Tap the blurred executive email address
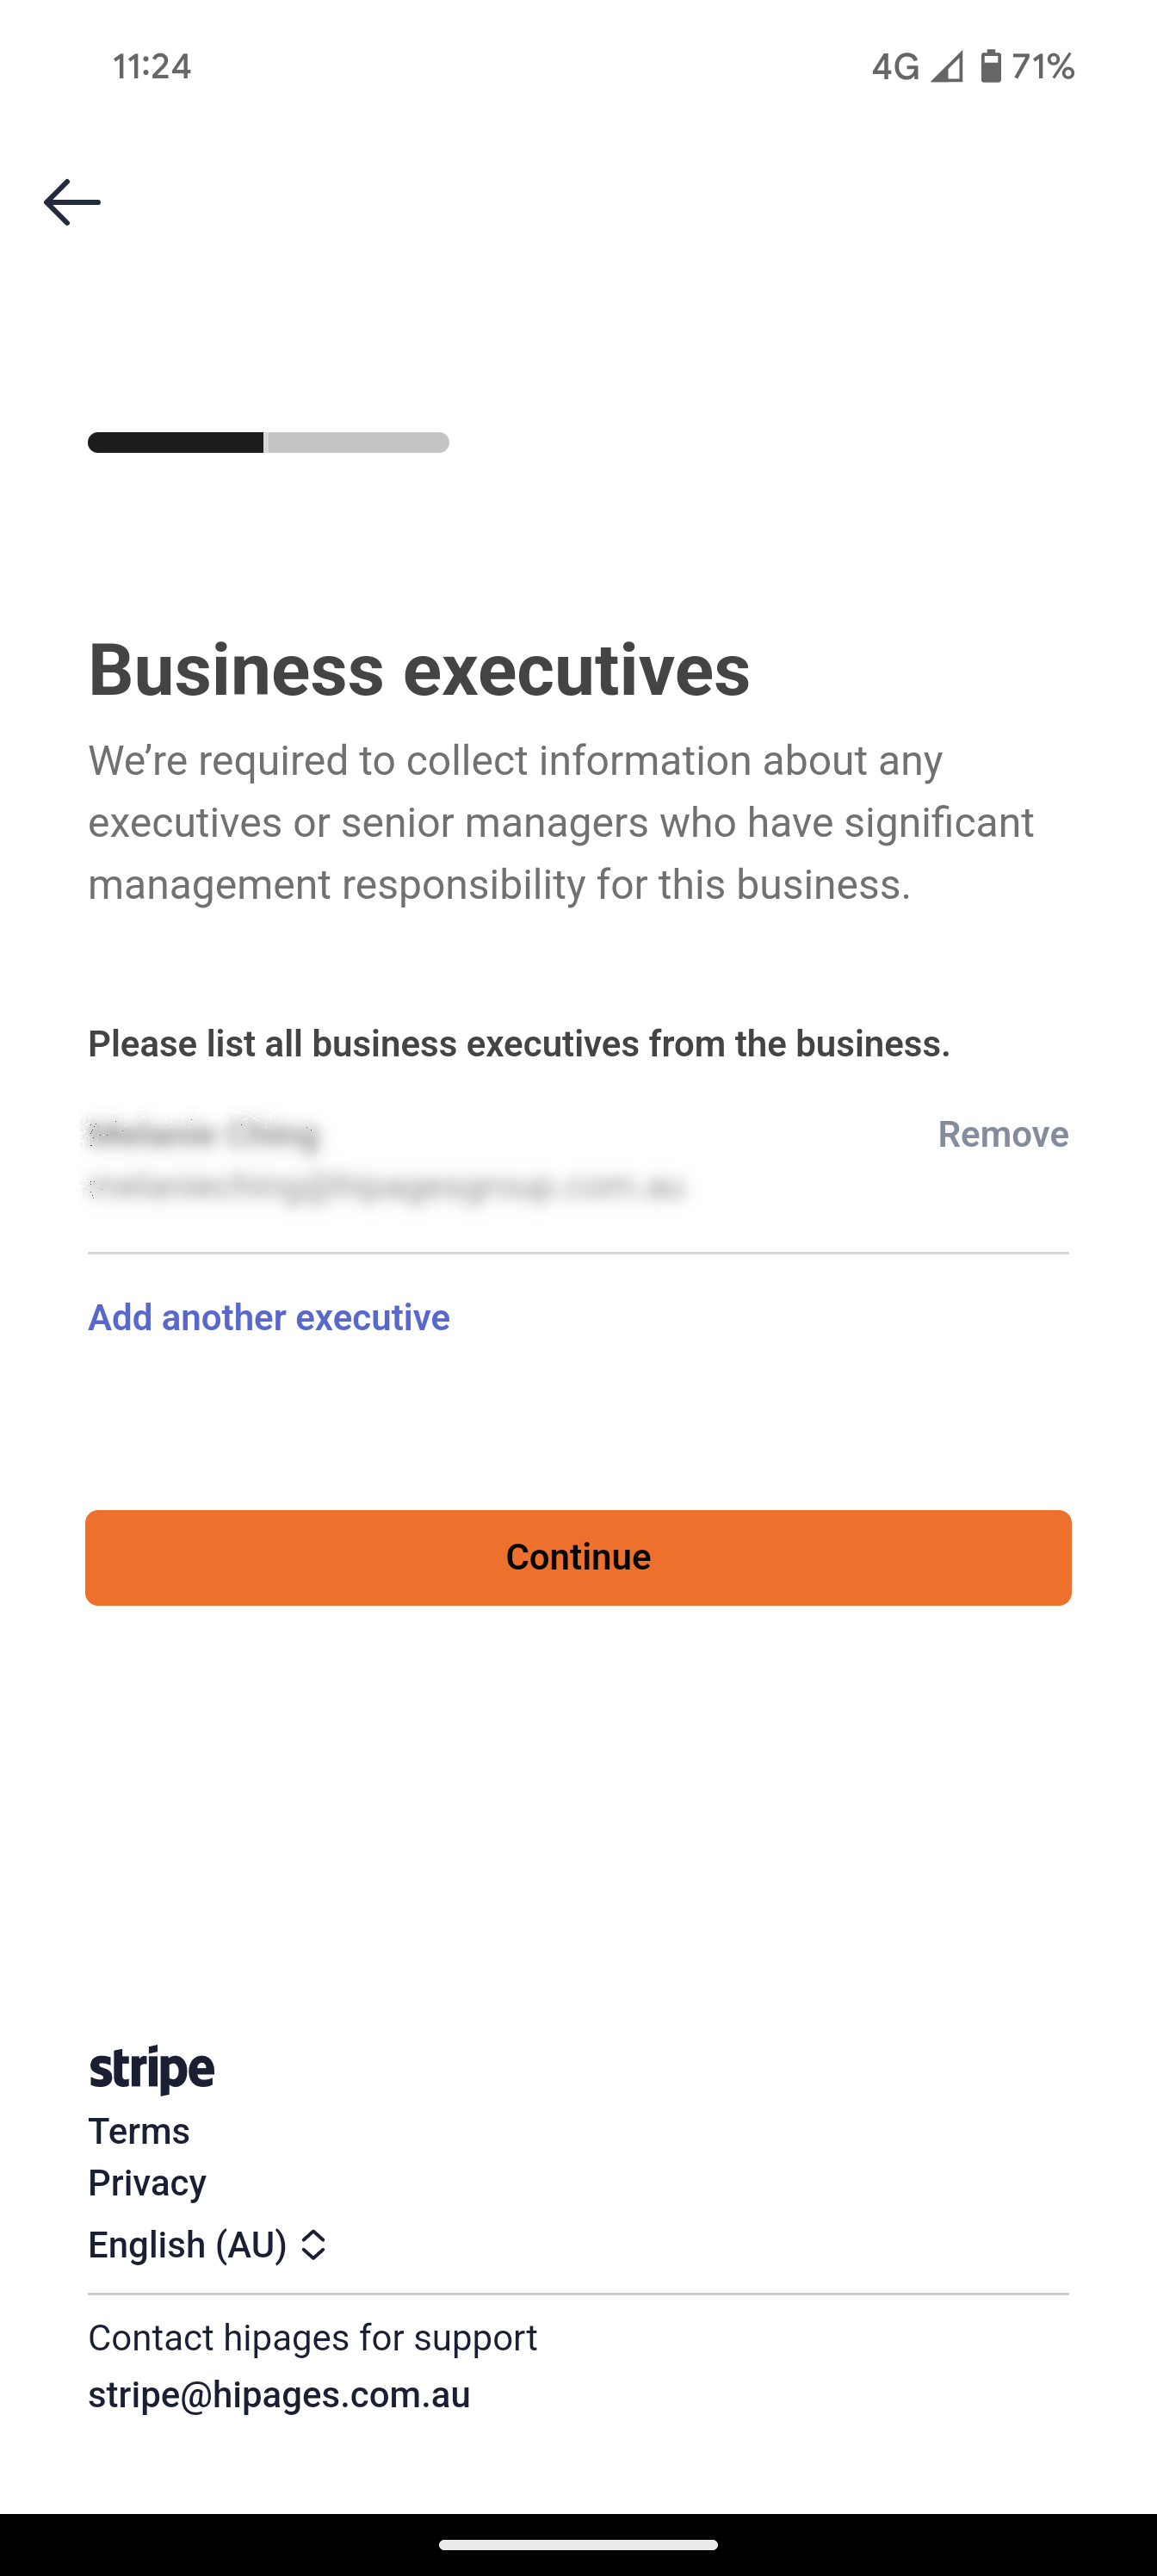This screenshot has width=1157, height=2576. coord(386,1186)
